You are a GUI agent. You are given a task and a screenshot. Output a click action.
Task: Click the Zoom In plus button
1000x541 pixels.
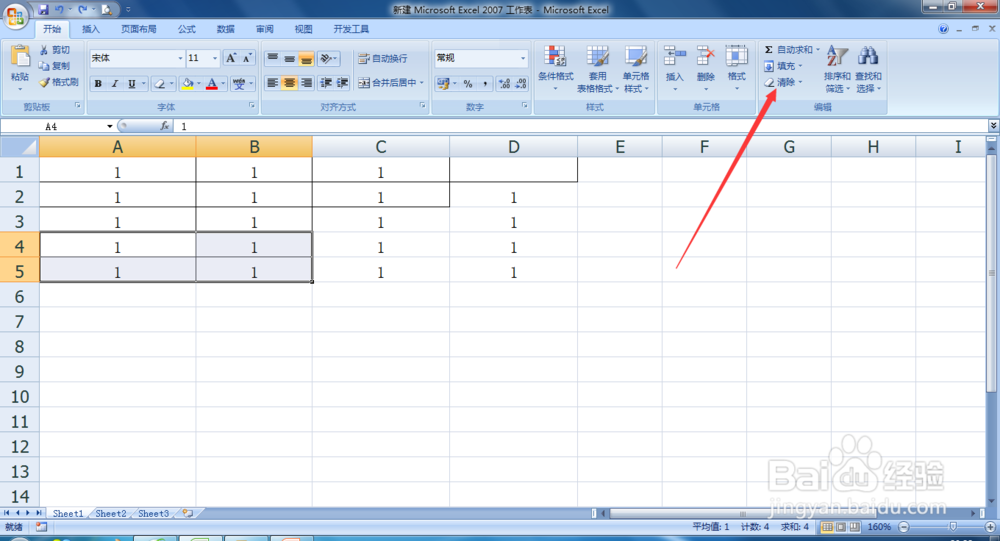point(991,527)
